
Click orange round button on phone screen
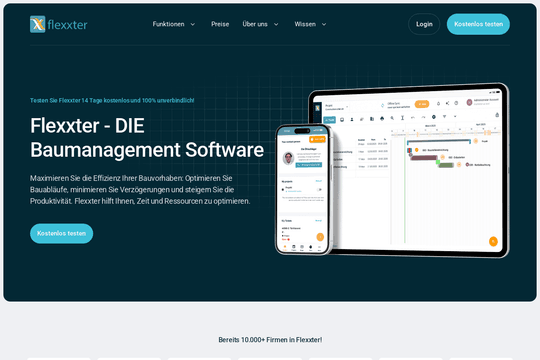pyautogui.click(x=320, y=237)
